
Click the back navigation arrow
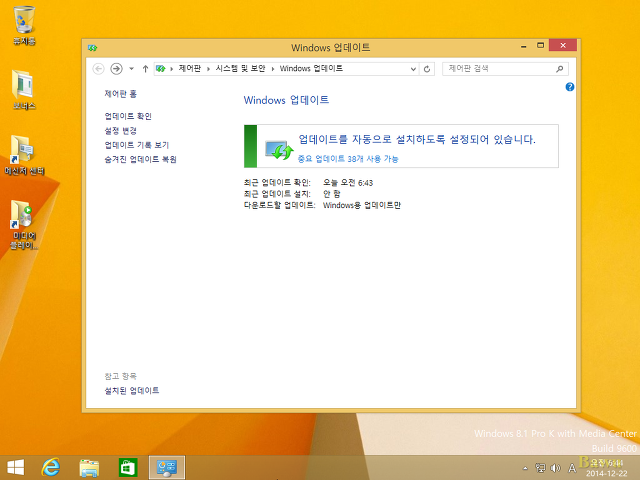pyautogui.click(x=98, y=69)
